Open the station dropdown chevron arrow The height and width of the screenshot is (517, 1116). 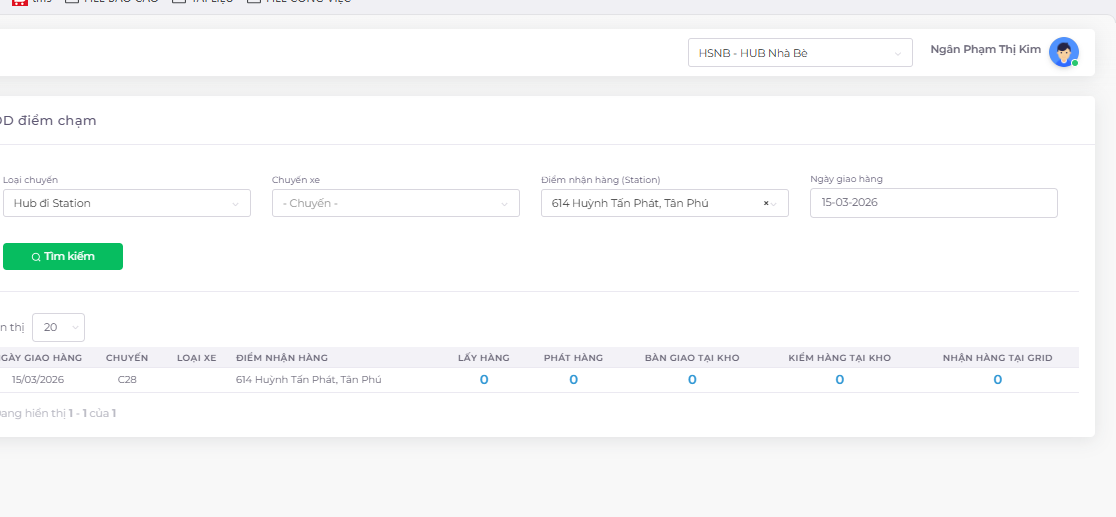774,204
